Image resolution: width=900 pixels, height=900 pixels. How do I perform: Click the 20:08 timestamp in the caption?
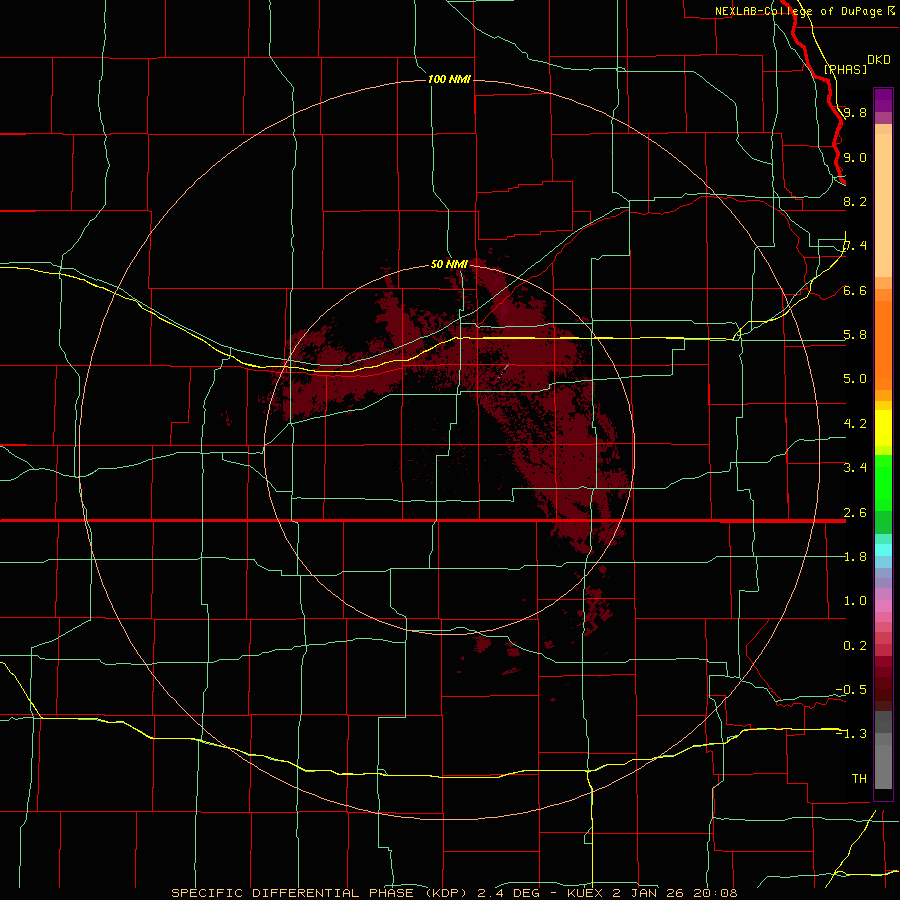pos(715,893)
